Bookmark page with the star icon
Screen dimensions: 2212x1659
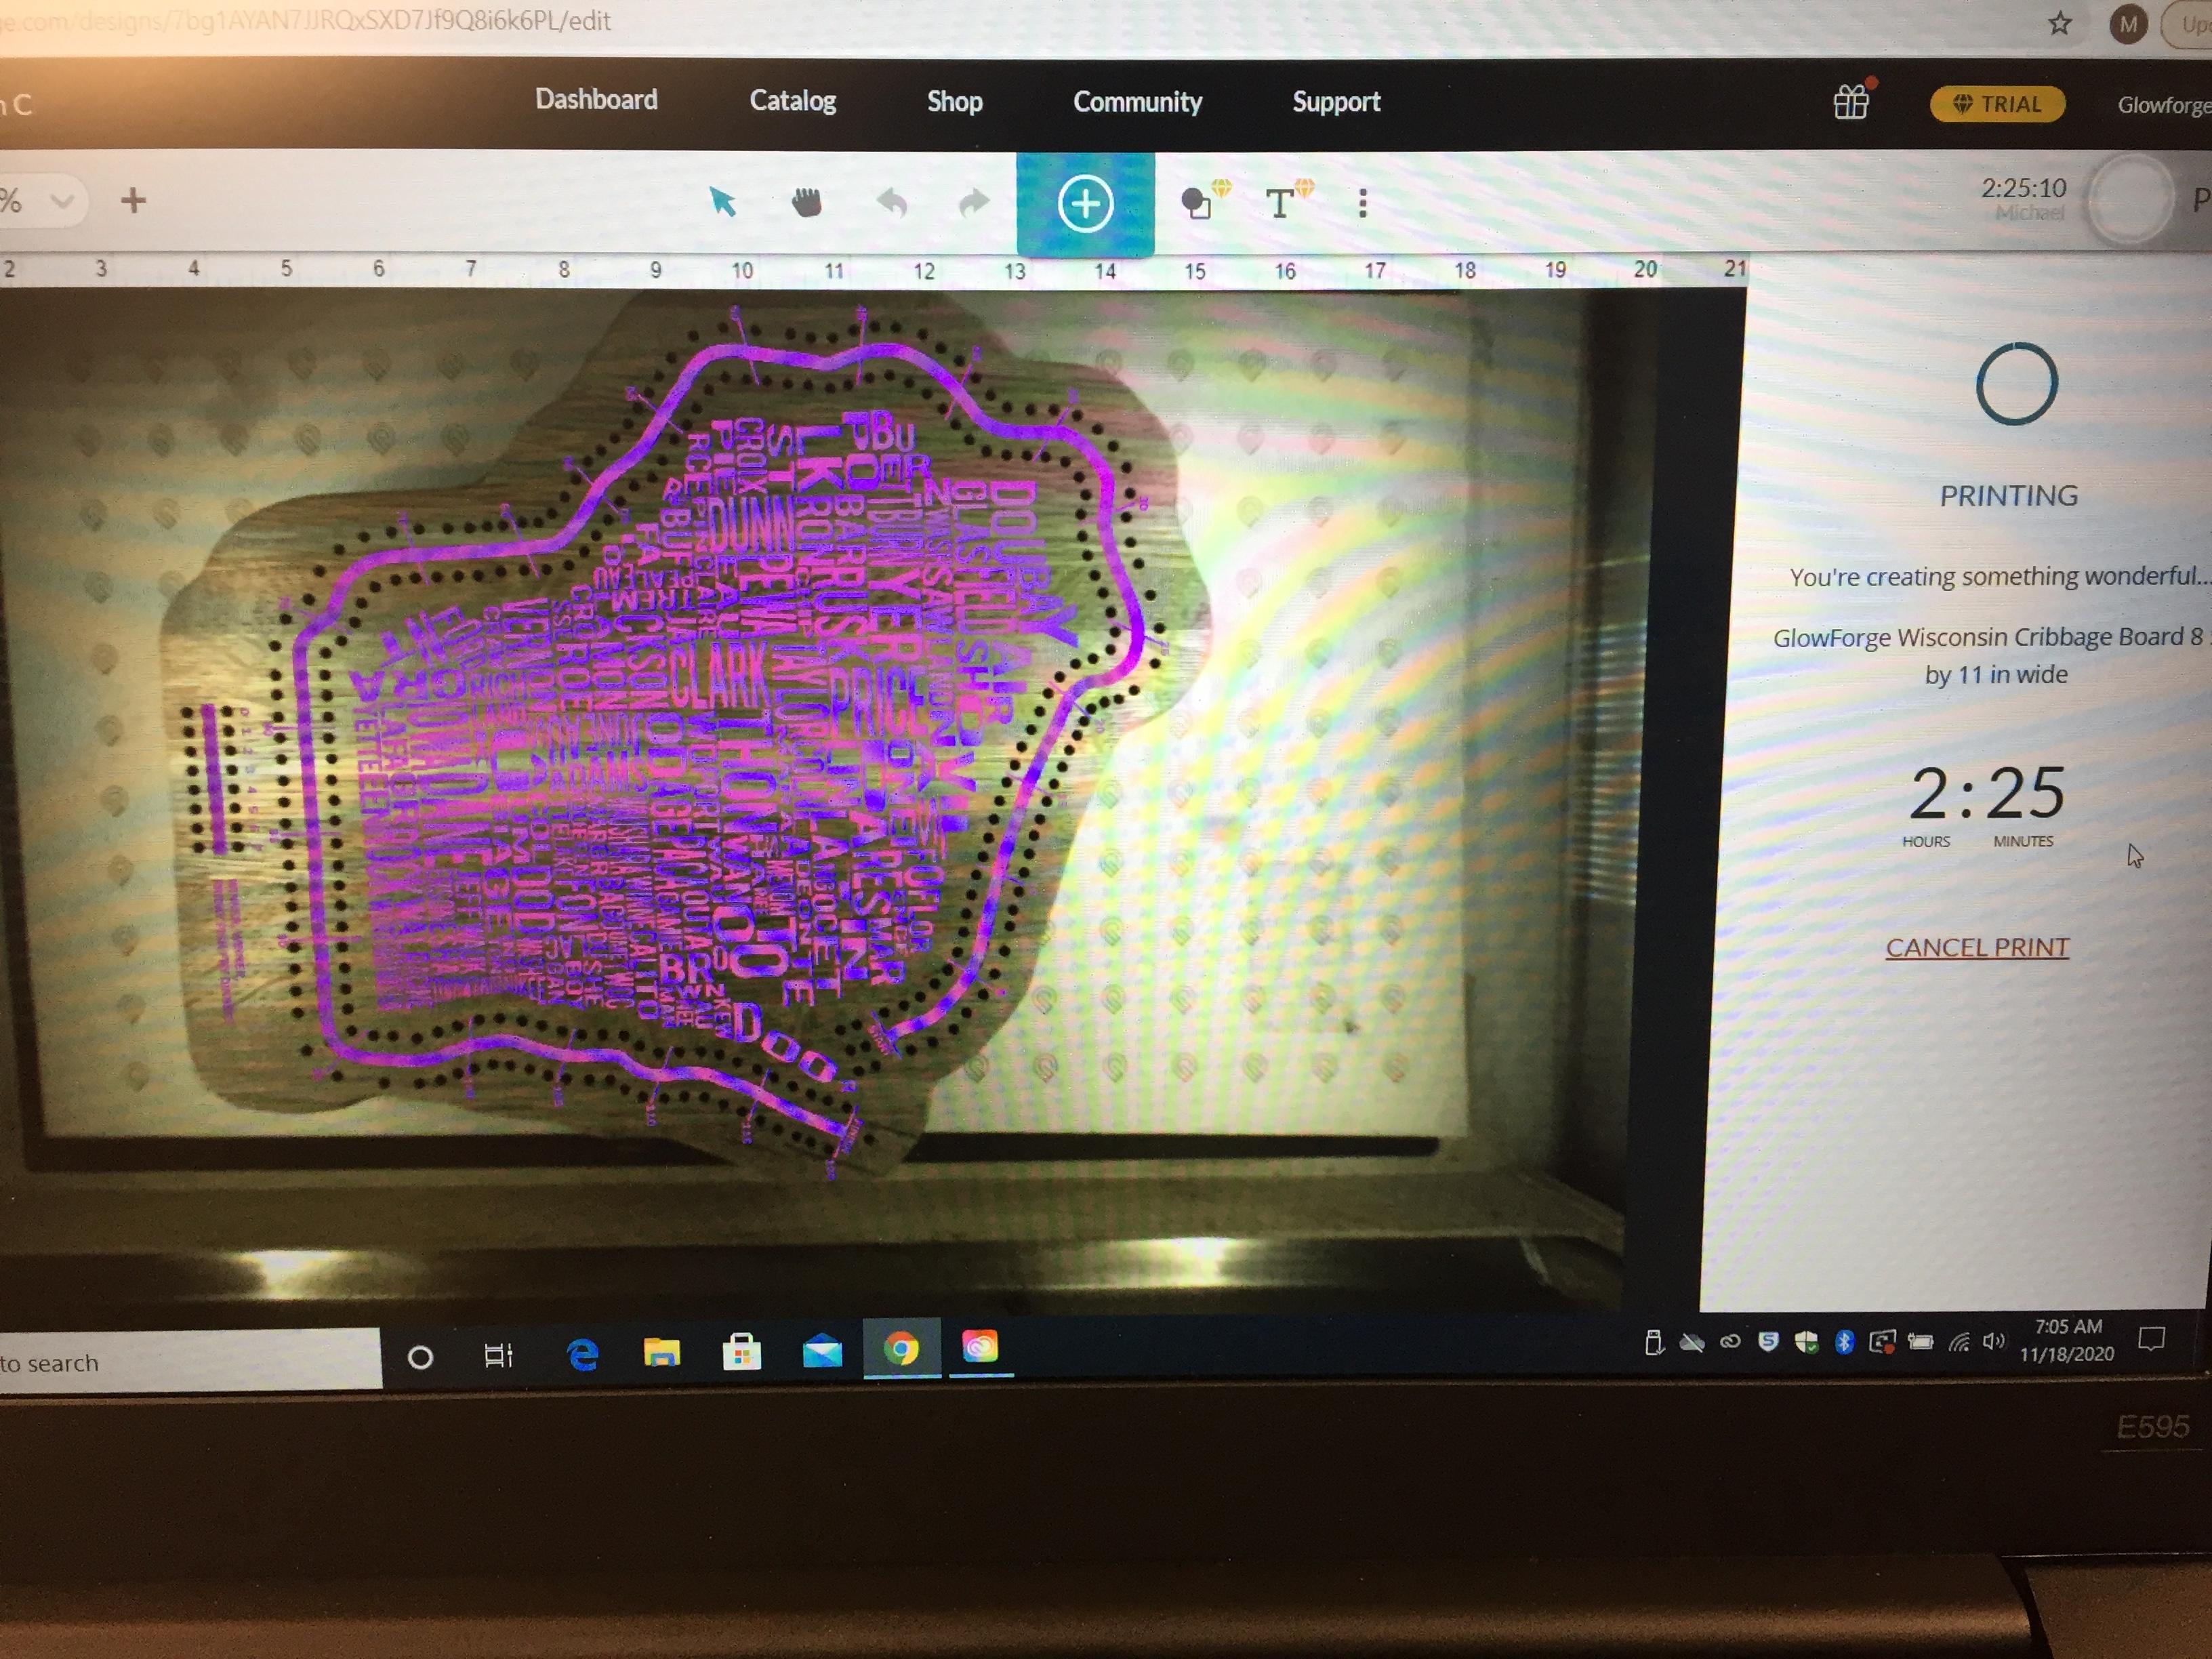(x=2059, y=23)
